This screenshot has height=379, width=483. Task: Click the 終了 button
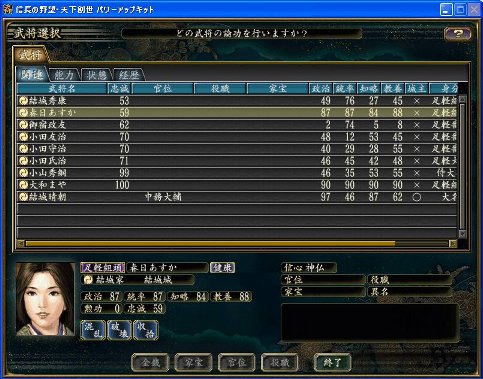coord(332,362)
